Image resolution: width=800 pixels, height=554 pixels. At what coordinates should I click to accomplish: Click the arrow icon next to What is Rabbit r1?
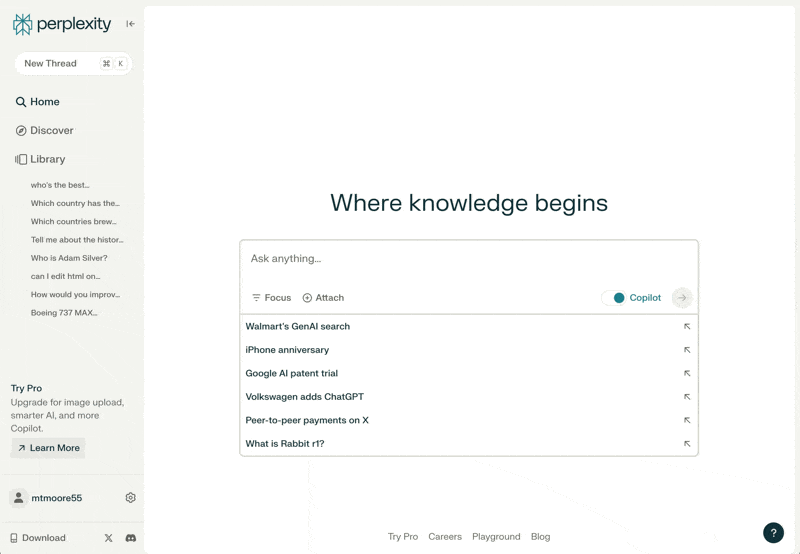(687, 444)
